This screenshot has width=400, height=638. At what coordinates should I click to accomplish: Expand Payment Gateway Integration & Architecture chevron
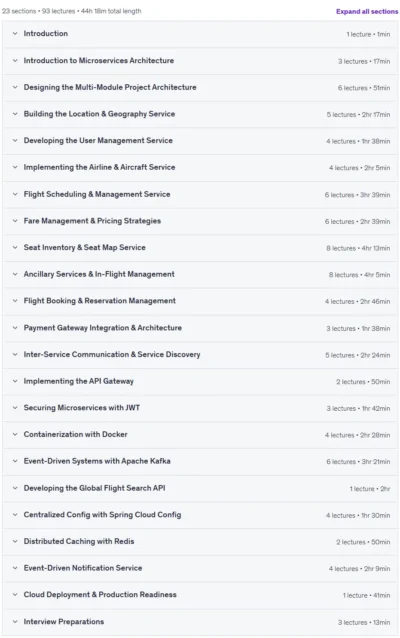pyautogui.click(x=15, y=328)
